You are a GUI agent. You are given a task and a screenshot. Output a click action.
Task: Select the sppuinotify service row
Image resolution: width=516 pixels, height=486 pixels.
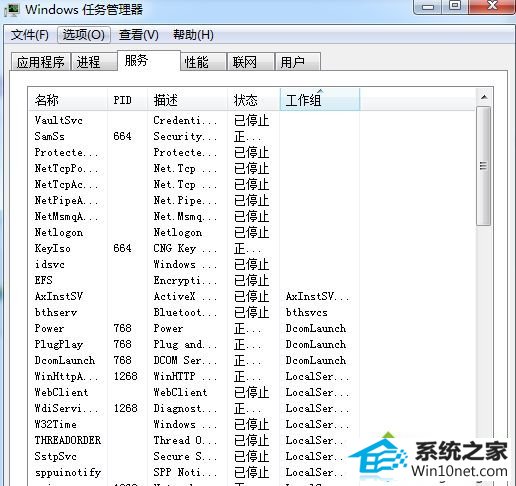pos(252,472)
